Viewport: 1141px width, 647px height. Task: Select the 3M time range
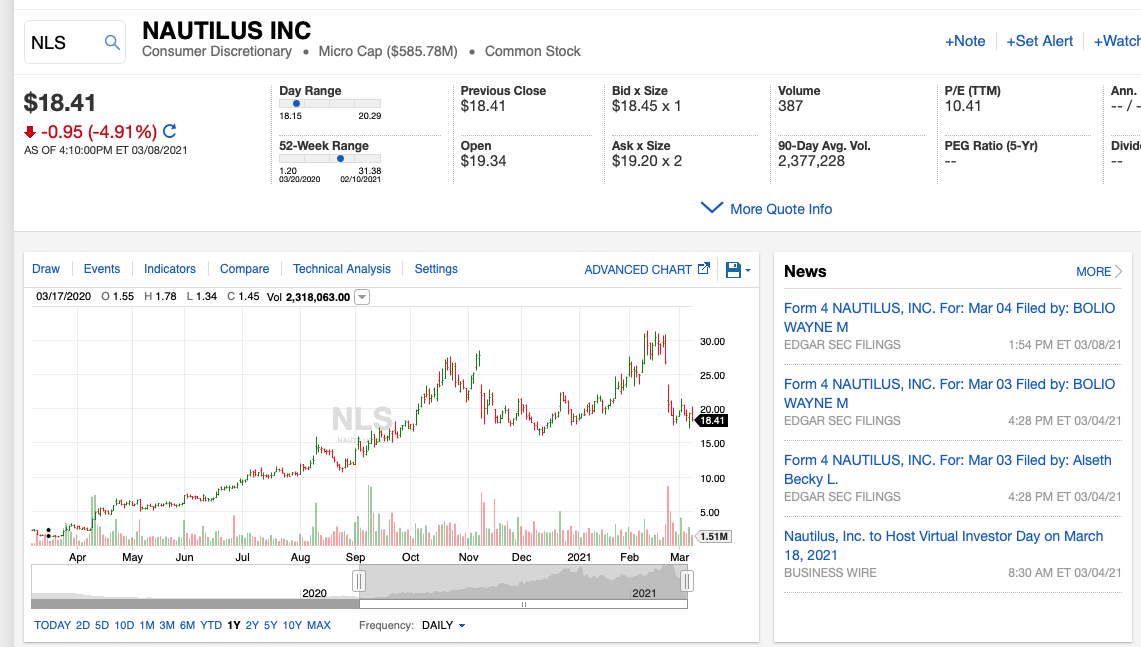point(167,625)
